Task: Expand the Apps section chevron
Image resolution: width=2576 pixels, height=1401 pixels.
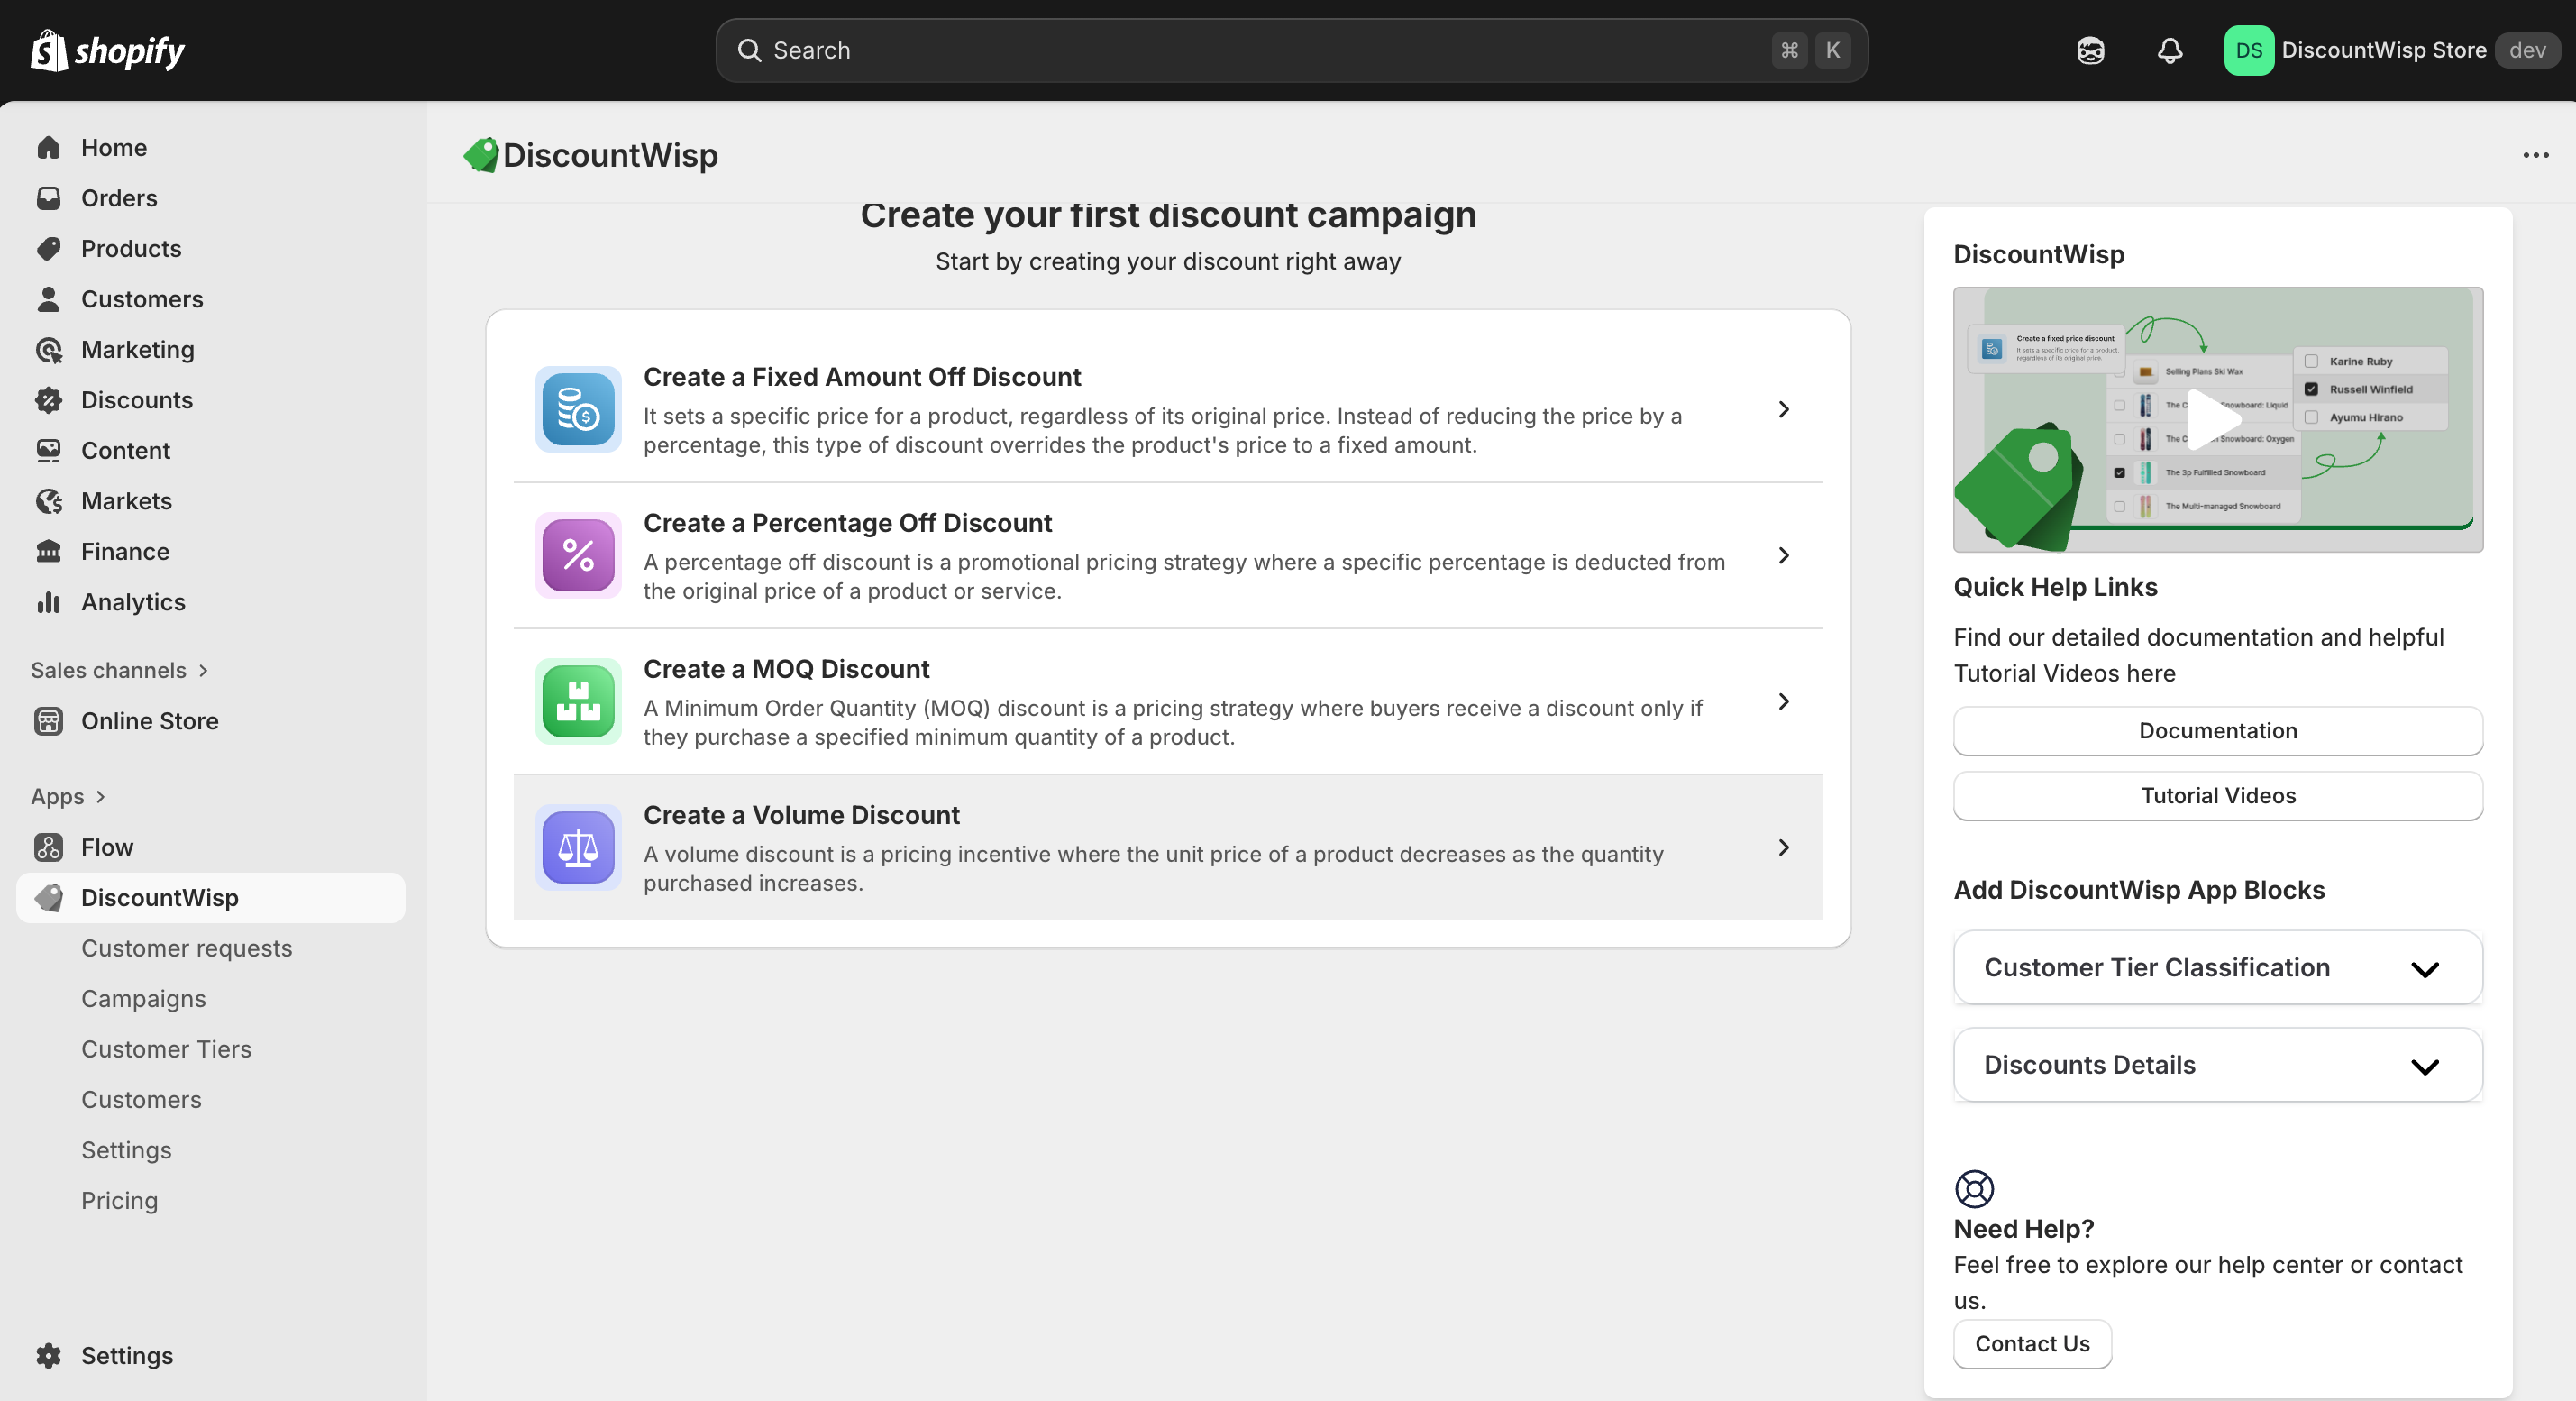Action: point(100,797)
